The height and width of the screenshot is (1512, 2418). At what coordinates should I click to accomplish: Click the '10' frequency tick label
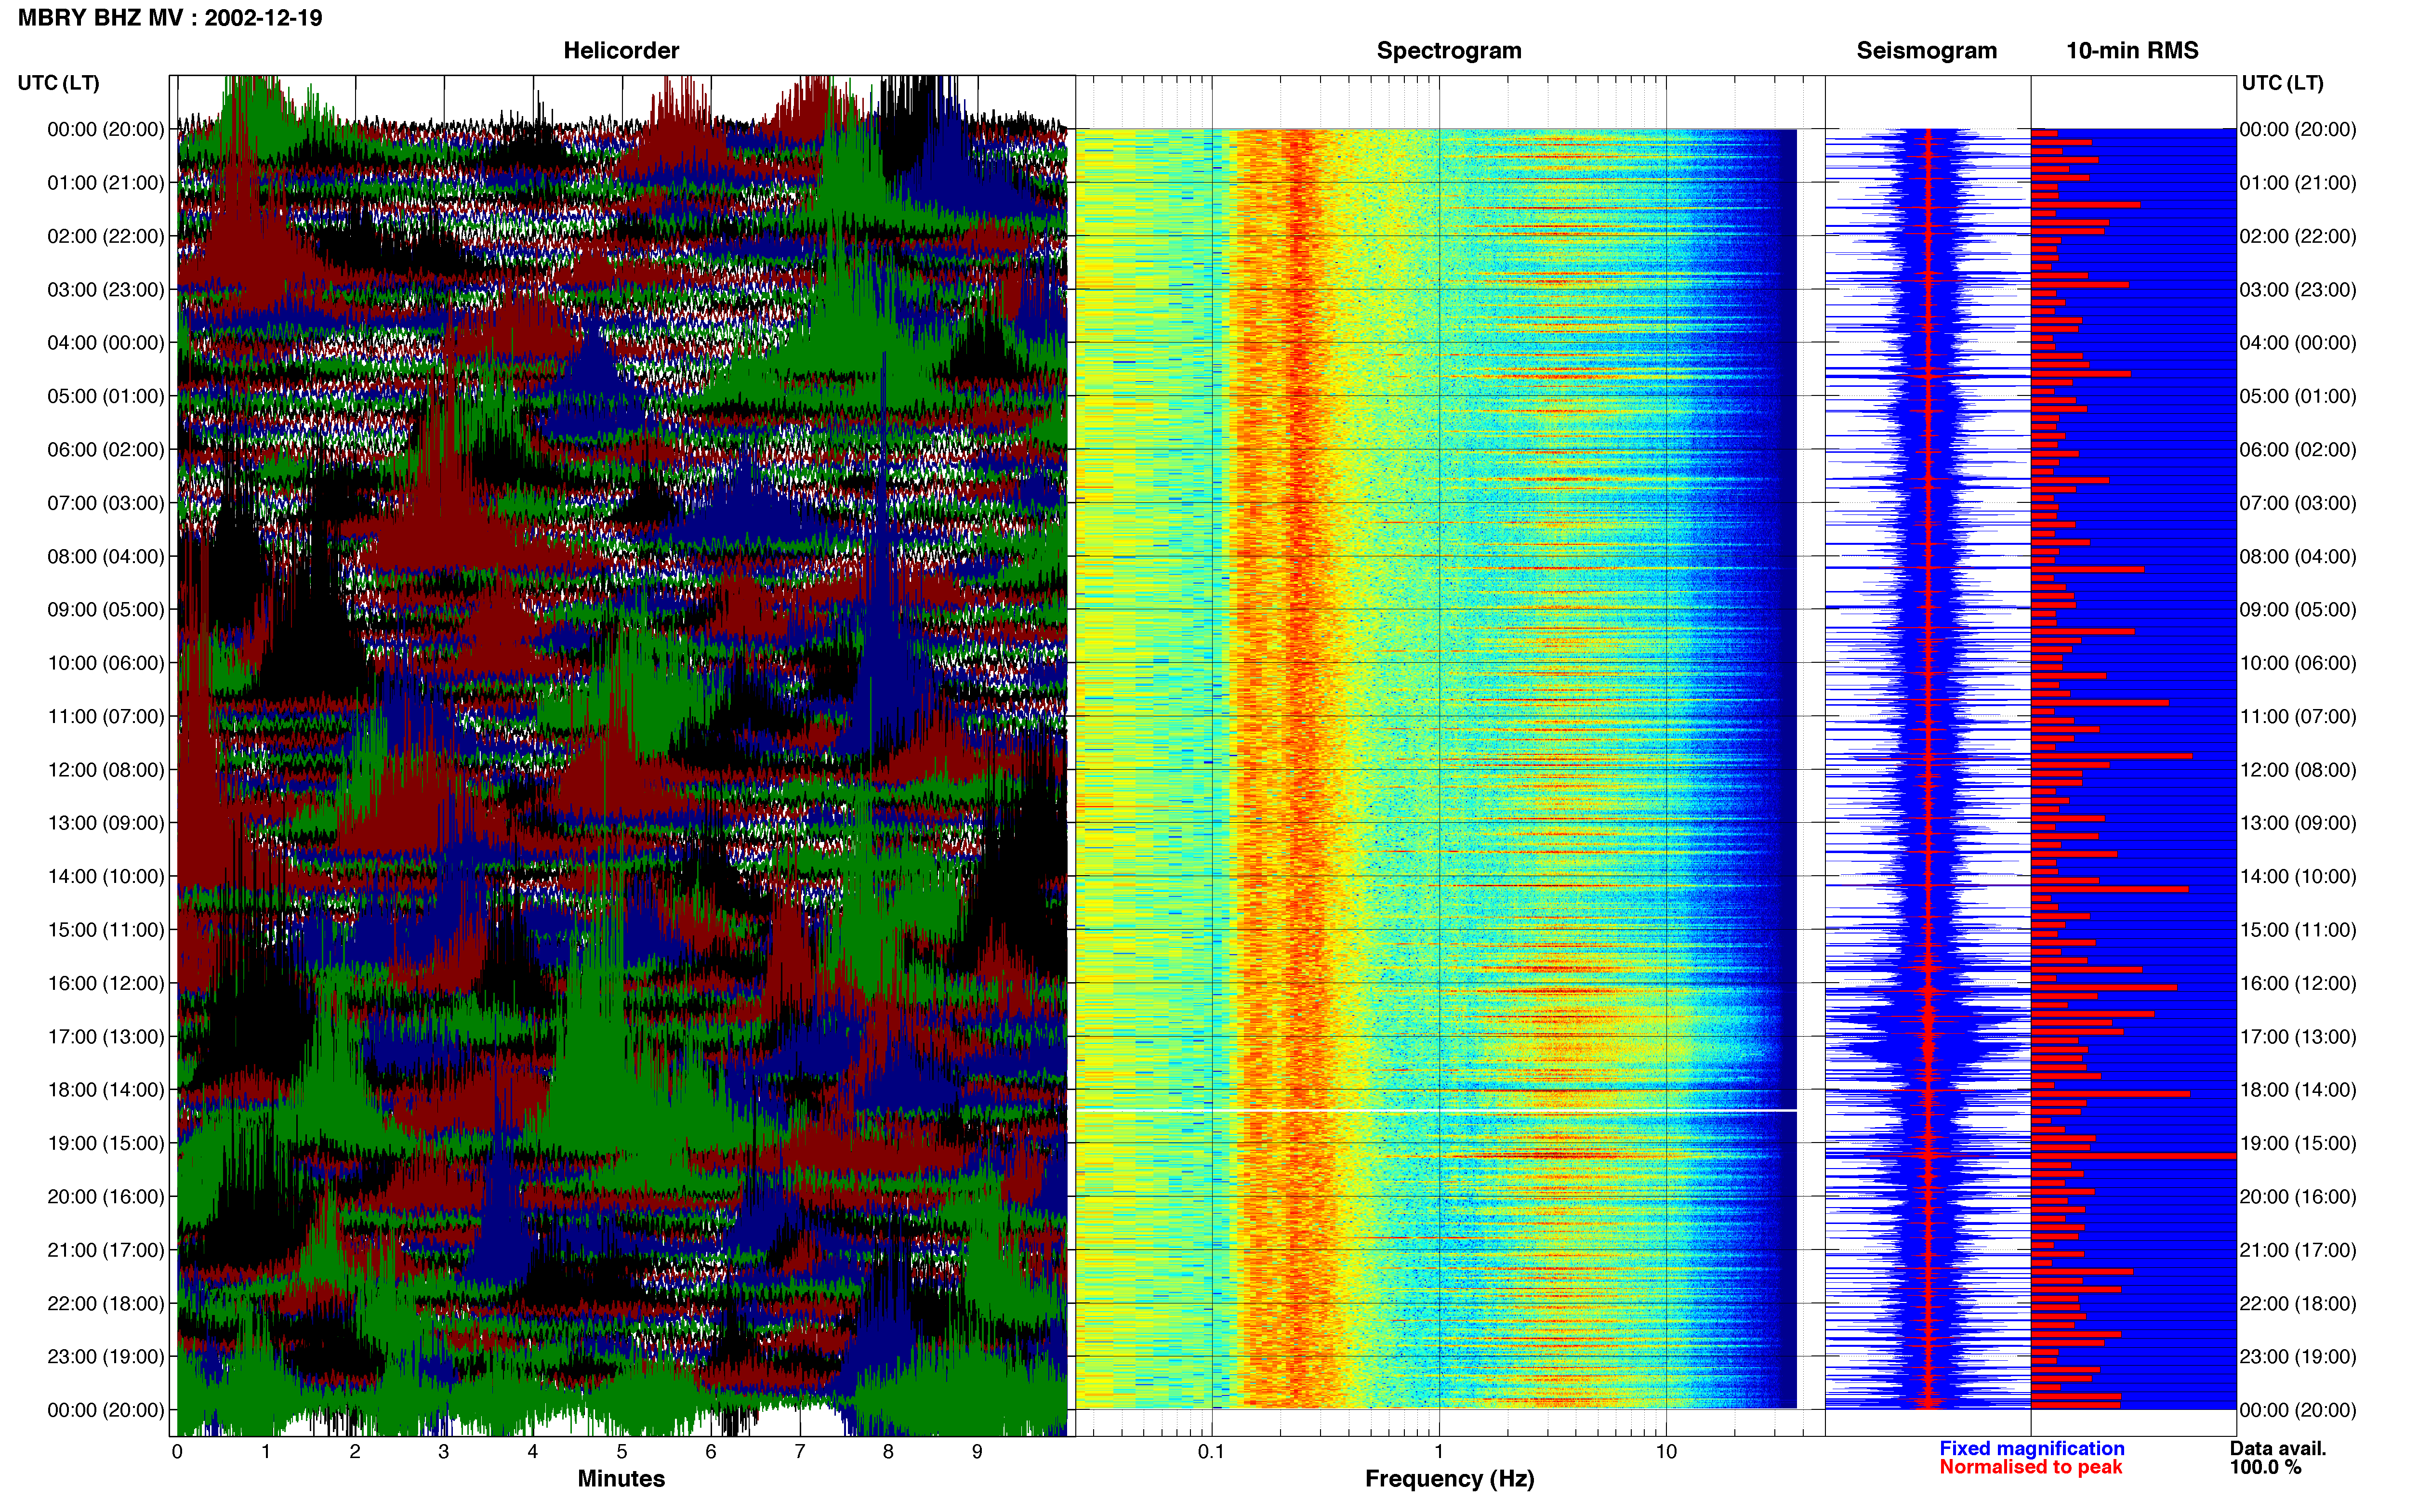pos(1666,1452)
